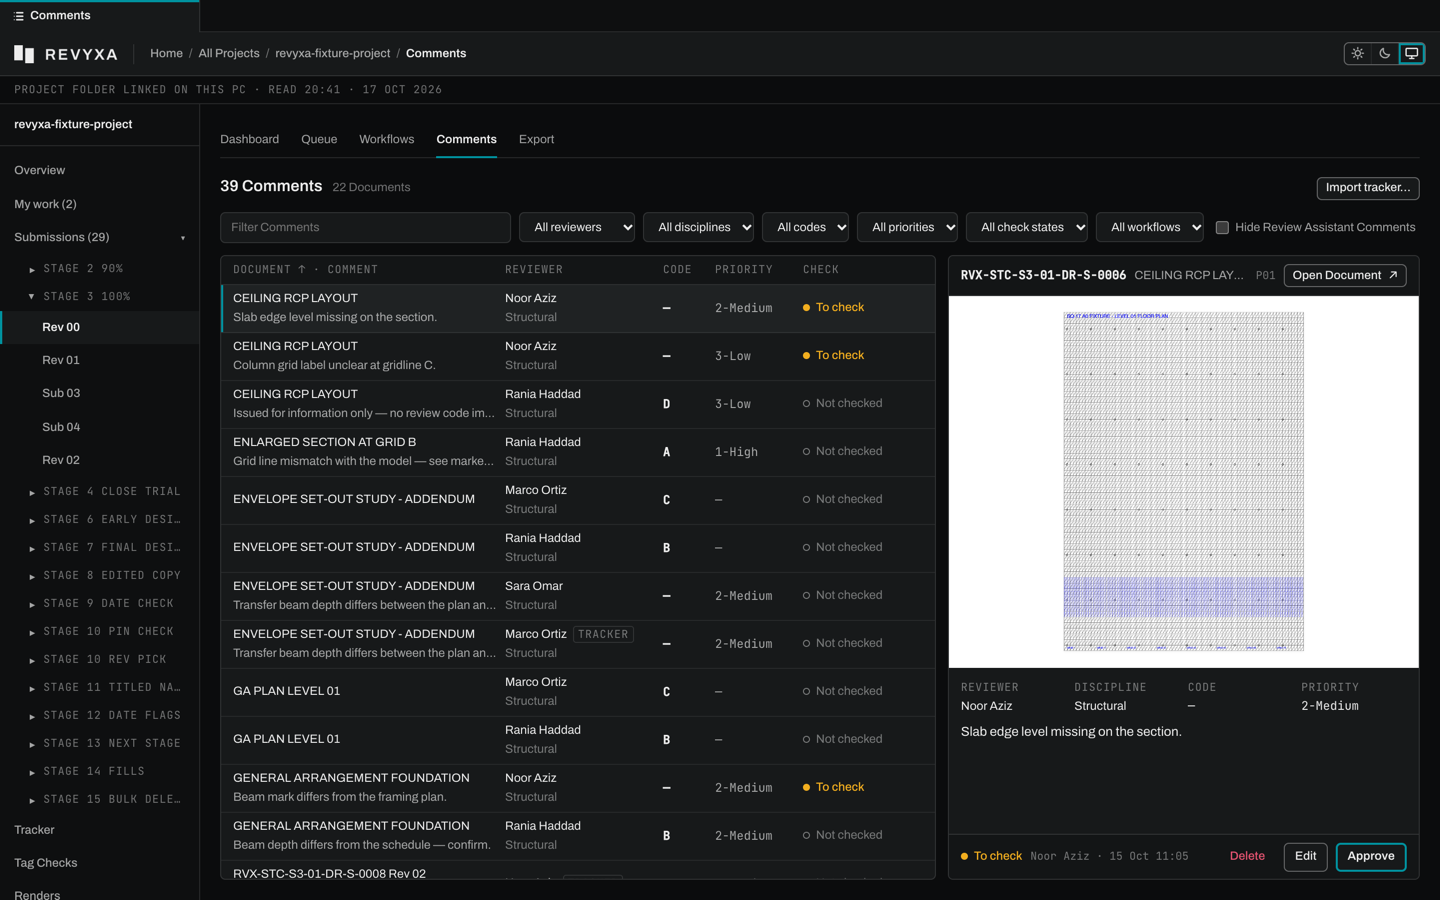Approve the selected comment
Viewport: 1440px width, 900px height.
[x=1371, y=857]
